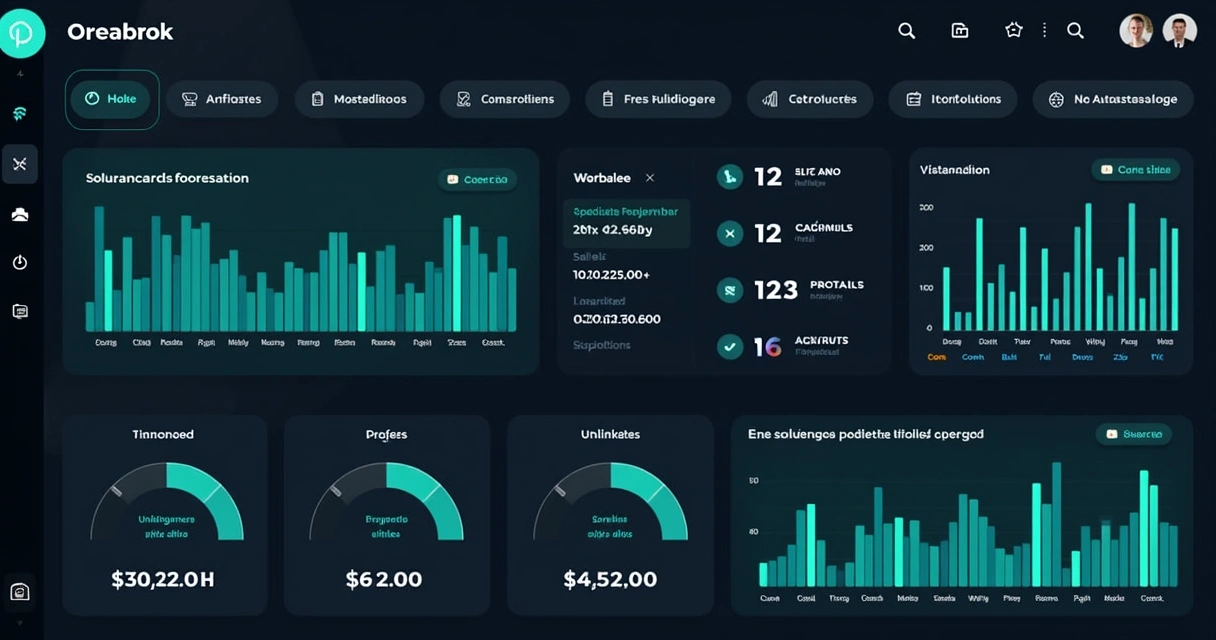Click the Cose button on Solurancards fooresation
Viewport: 1216px width, 640px height.
(477, 177)
